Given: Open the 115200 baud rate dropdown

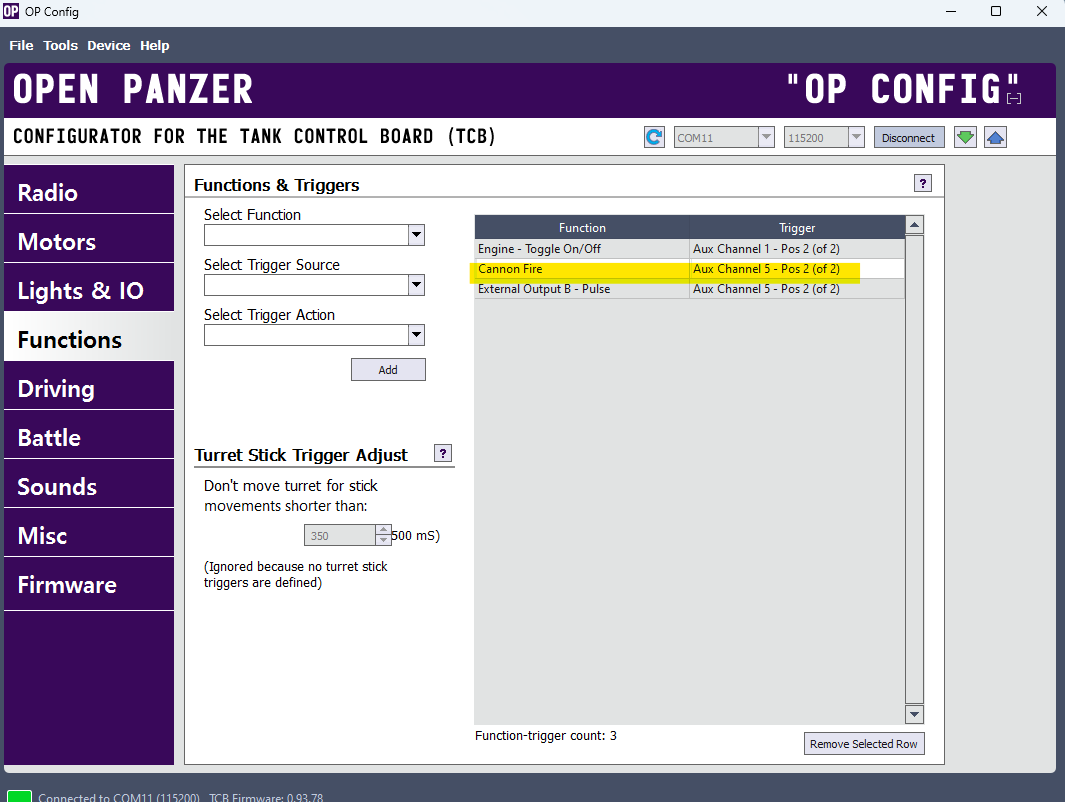Looking at the screenshot, I should (x=856, y=137).
